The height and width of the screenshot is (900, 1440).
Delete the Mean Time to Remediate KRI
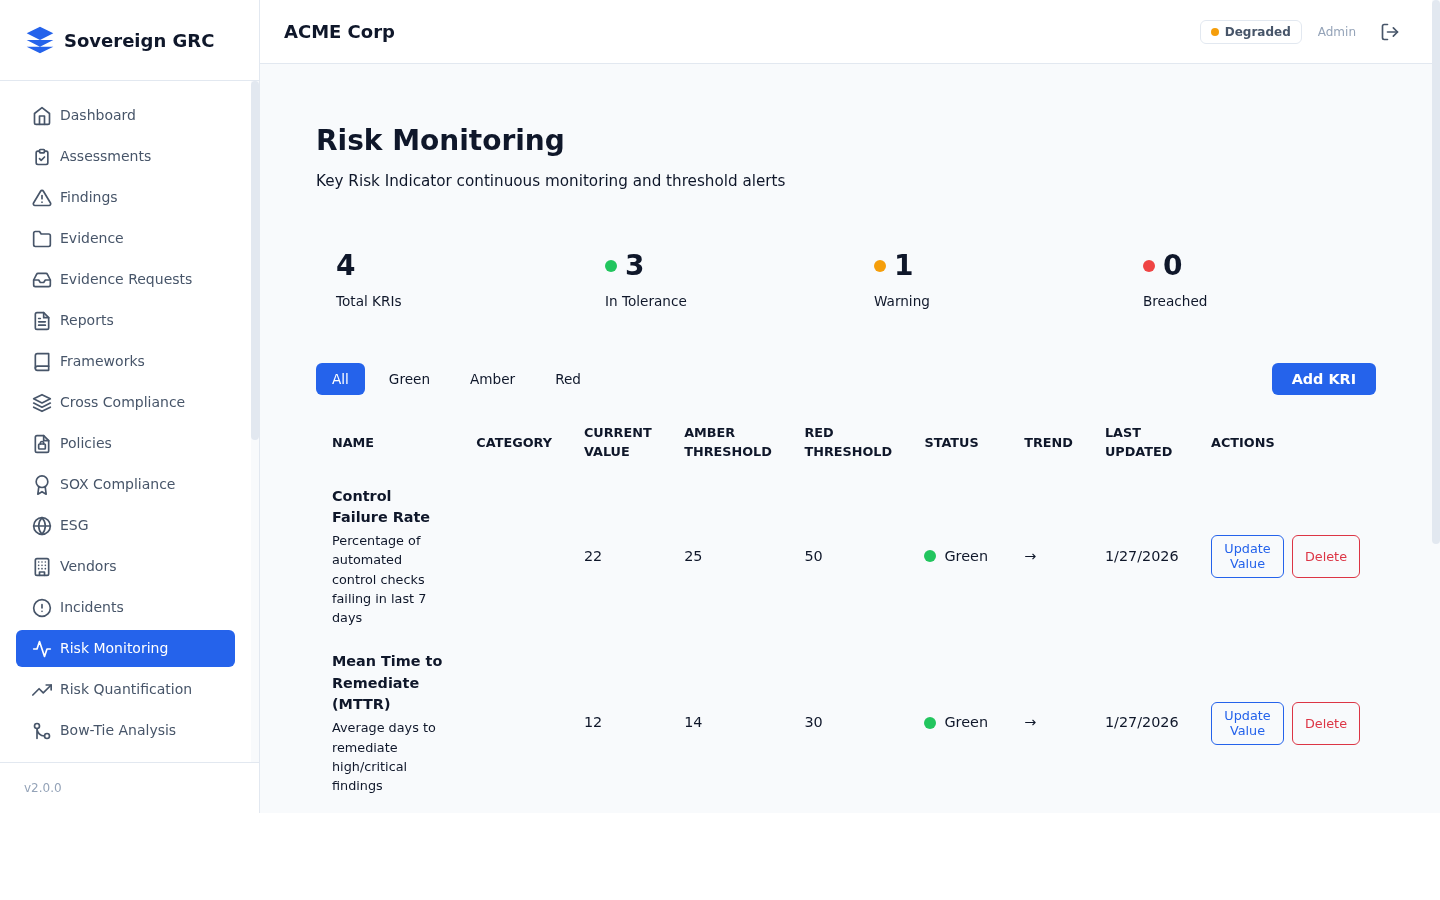point(1325,723)
